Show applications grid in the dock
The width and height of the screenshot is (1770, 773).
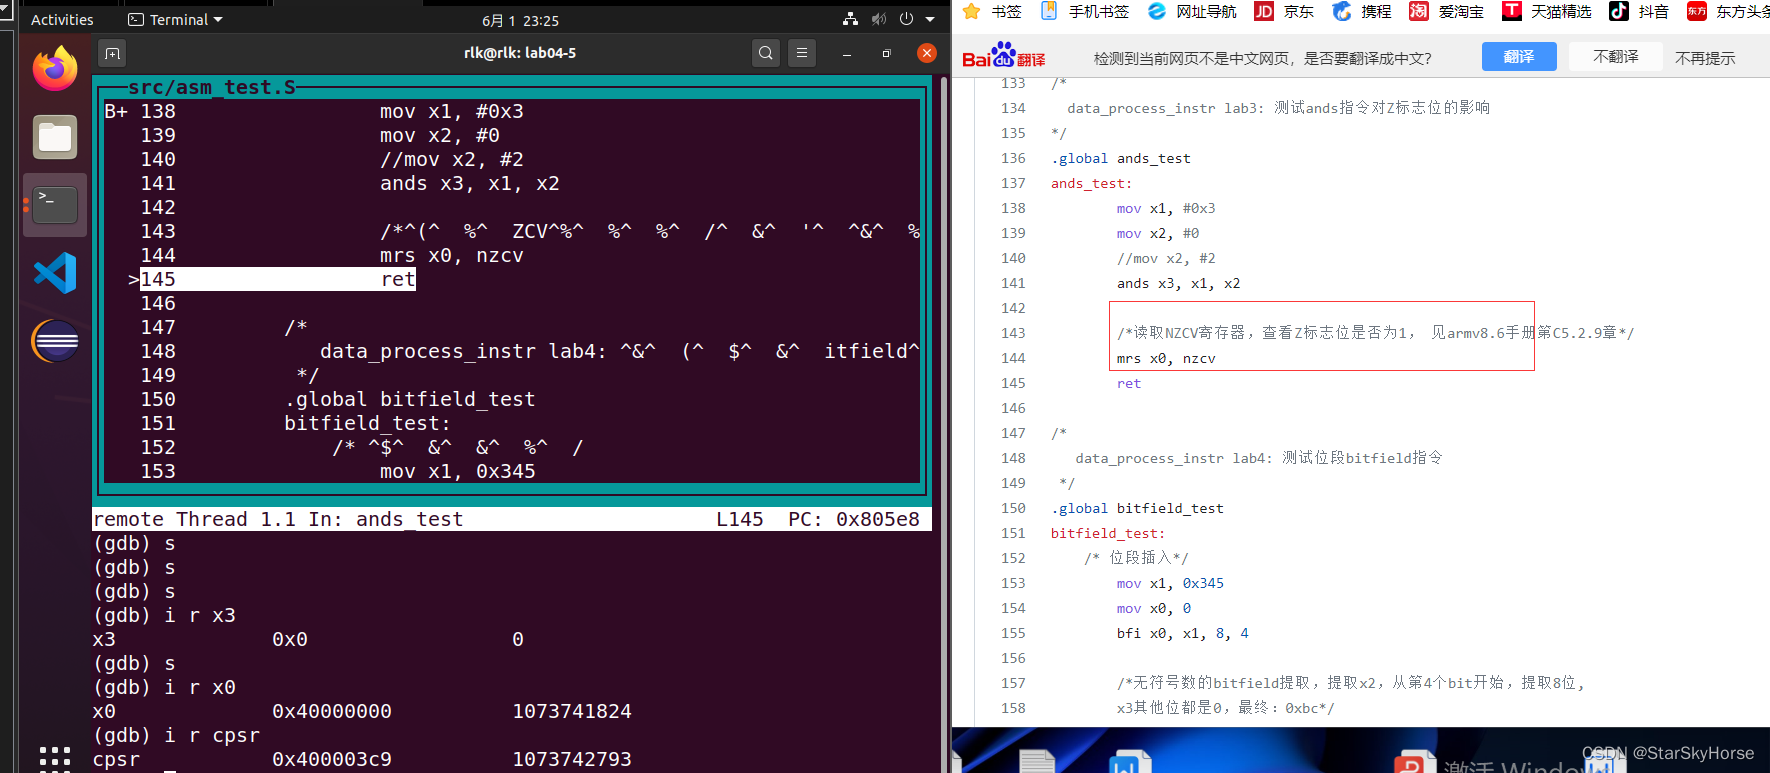pos(55,759)
